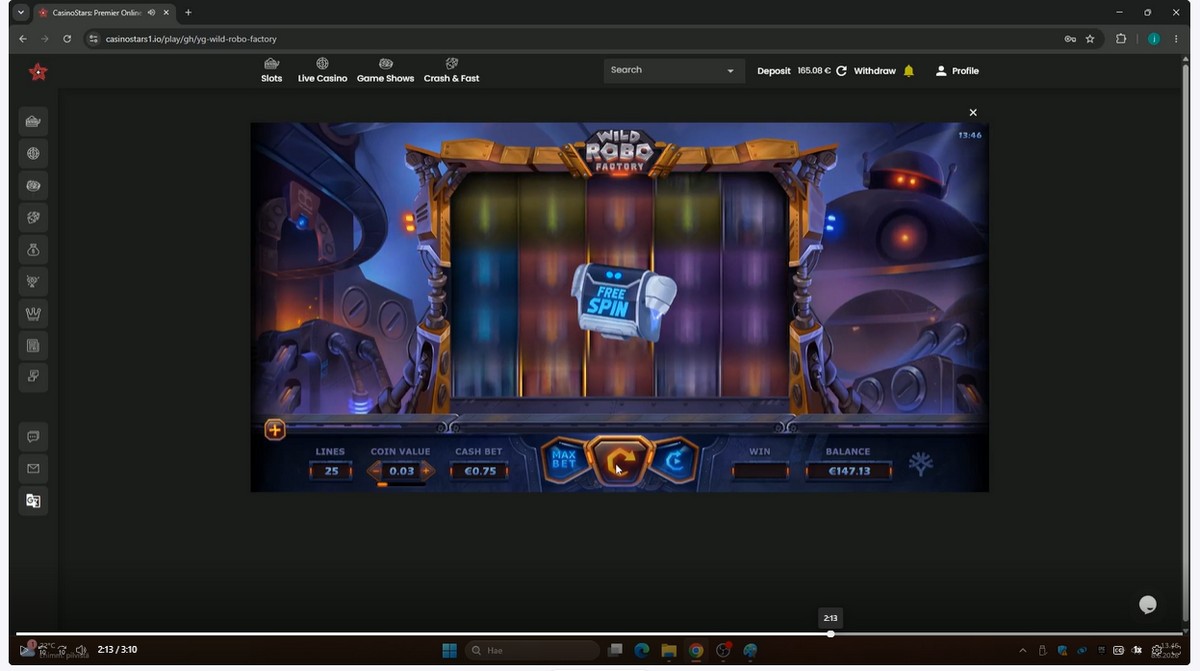Increase coin value with right arrow
This screenshot has width=1200, height=671.
426,471
